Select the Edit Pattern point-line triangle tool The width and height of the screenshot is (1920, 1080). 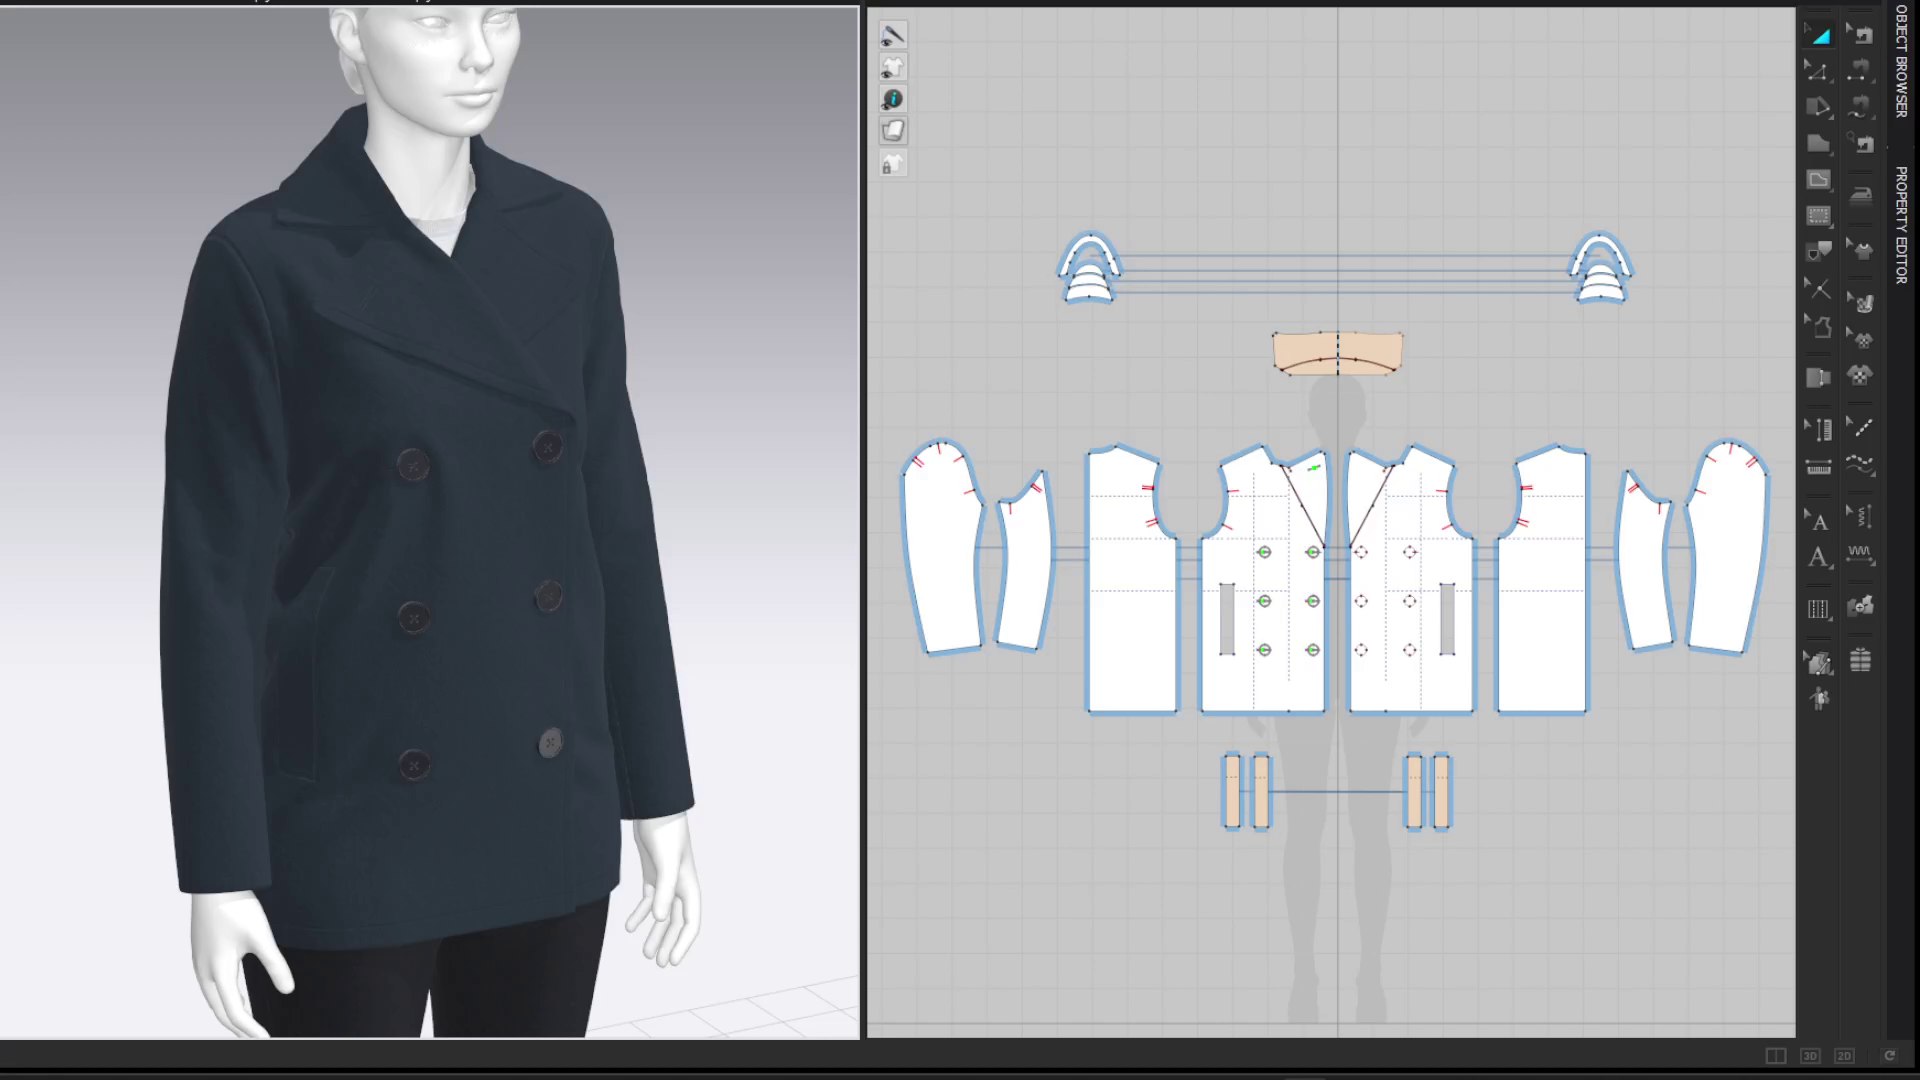1819,71
